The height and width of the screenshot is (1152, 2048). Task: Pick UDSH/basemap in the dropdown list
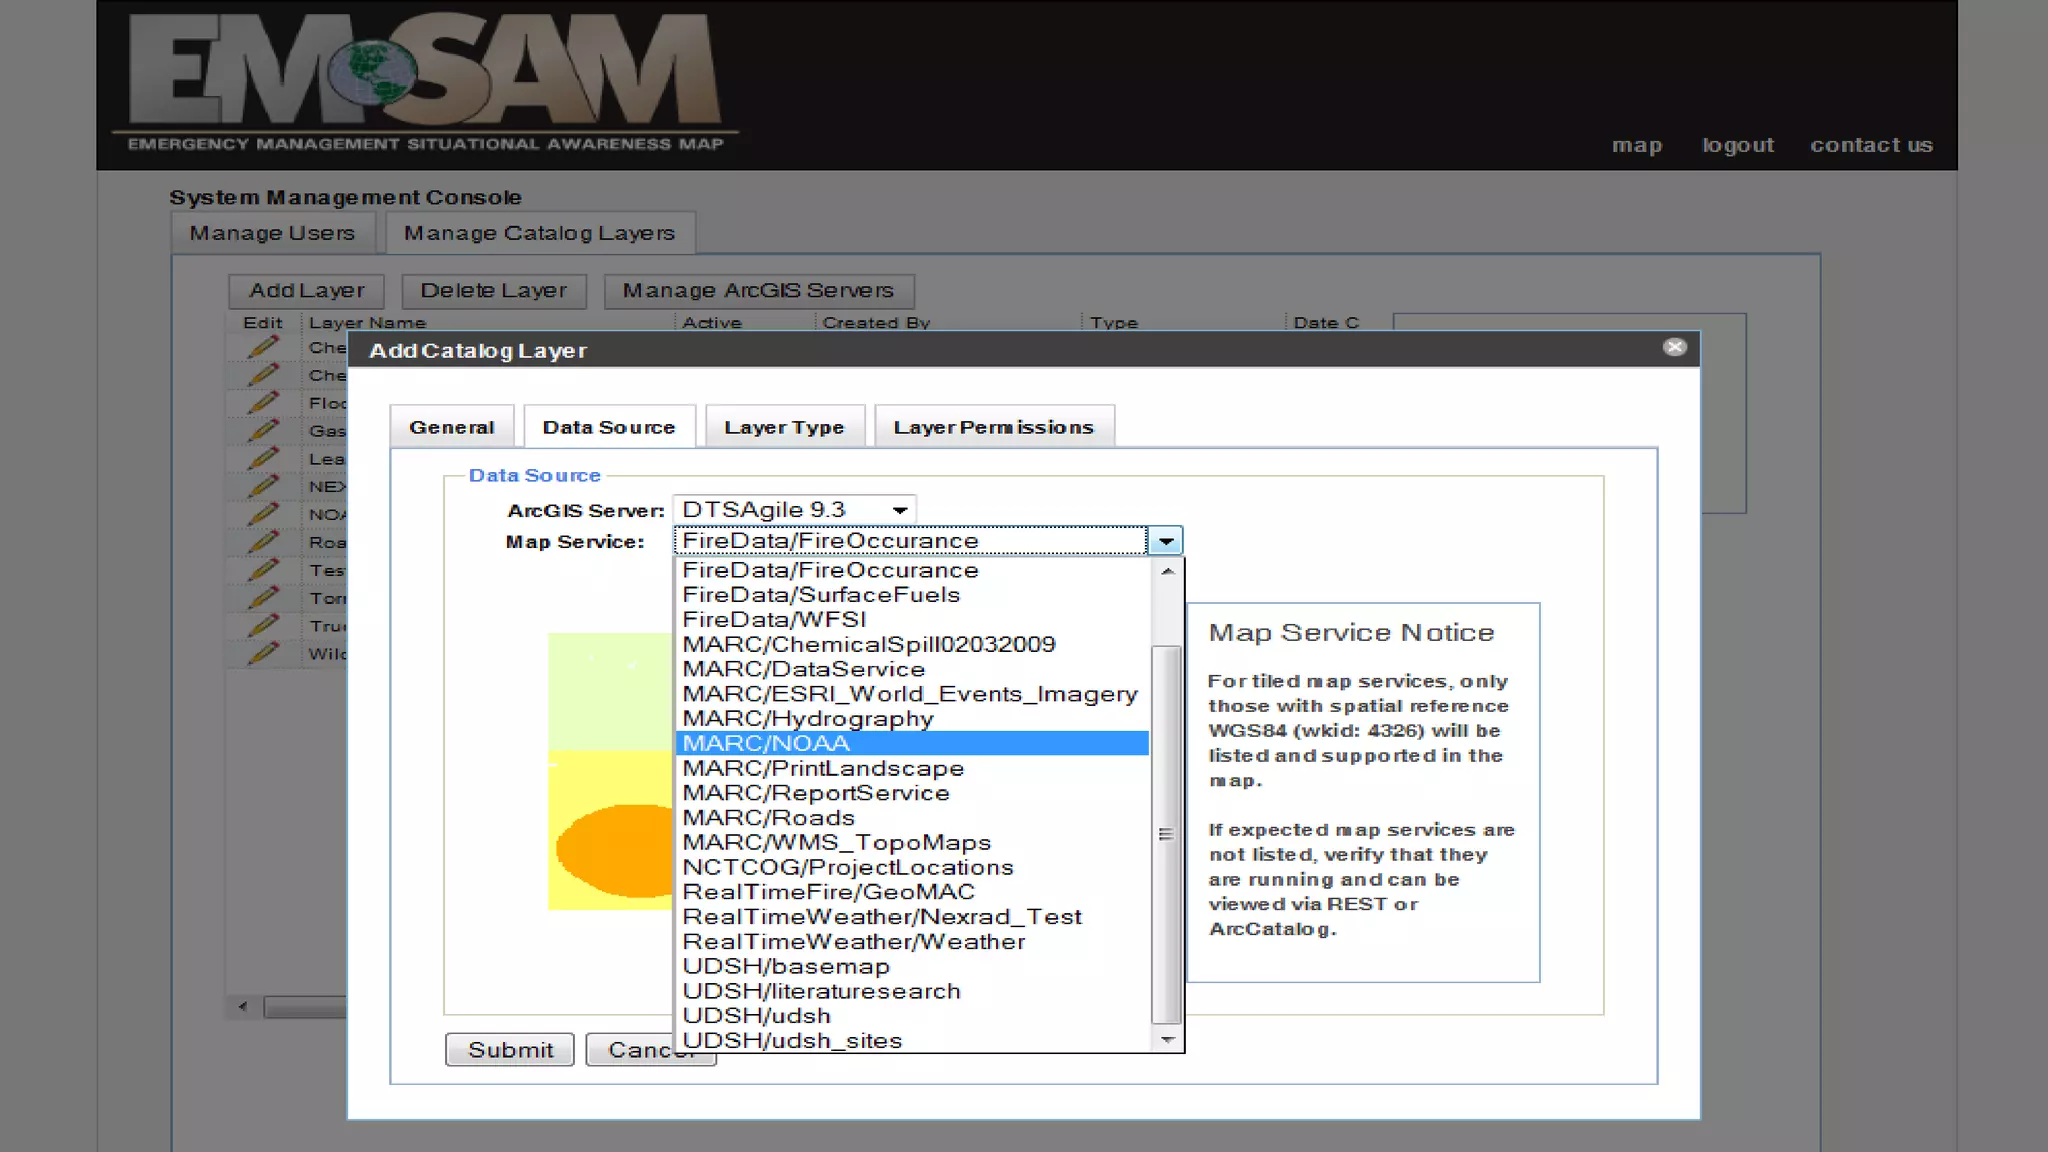coord(786,967)
